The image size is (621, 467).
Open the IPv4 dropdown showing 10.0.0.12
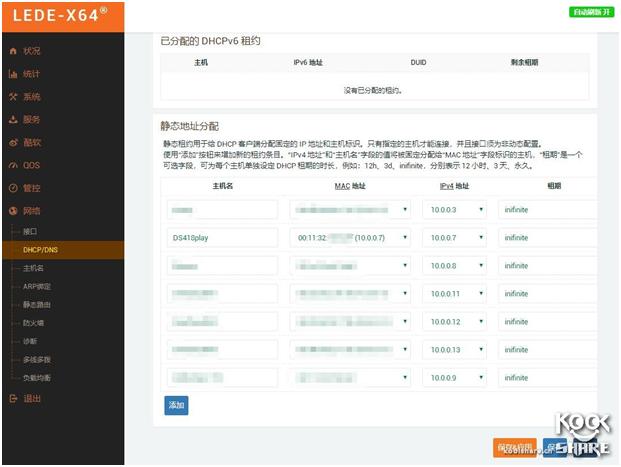point(454,322)
